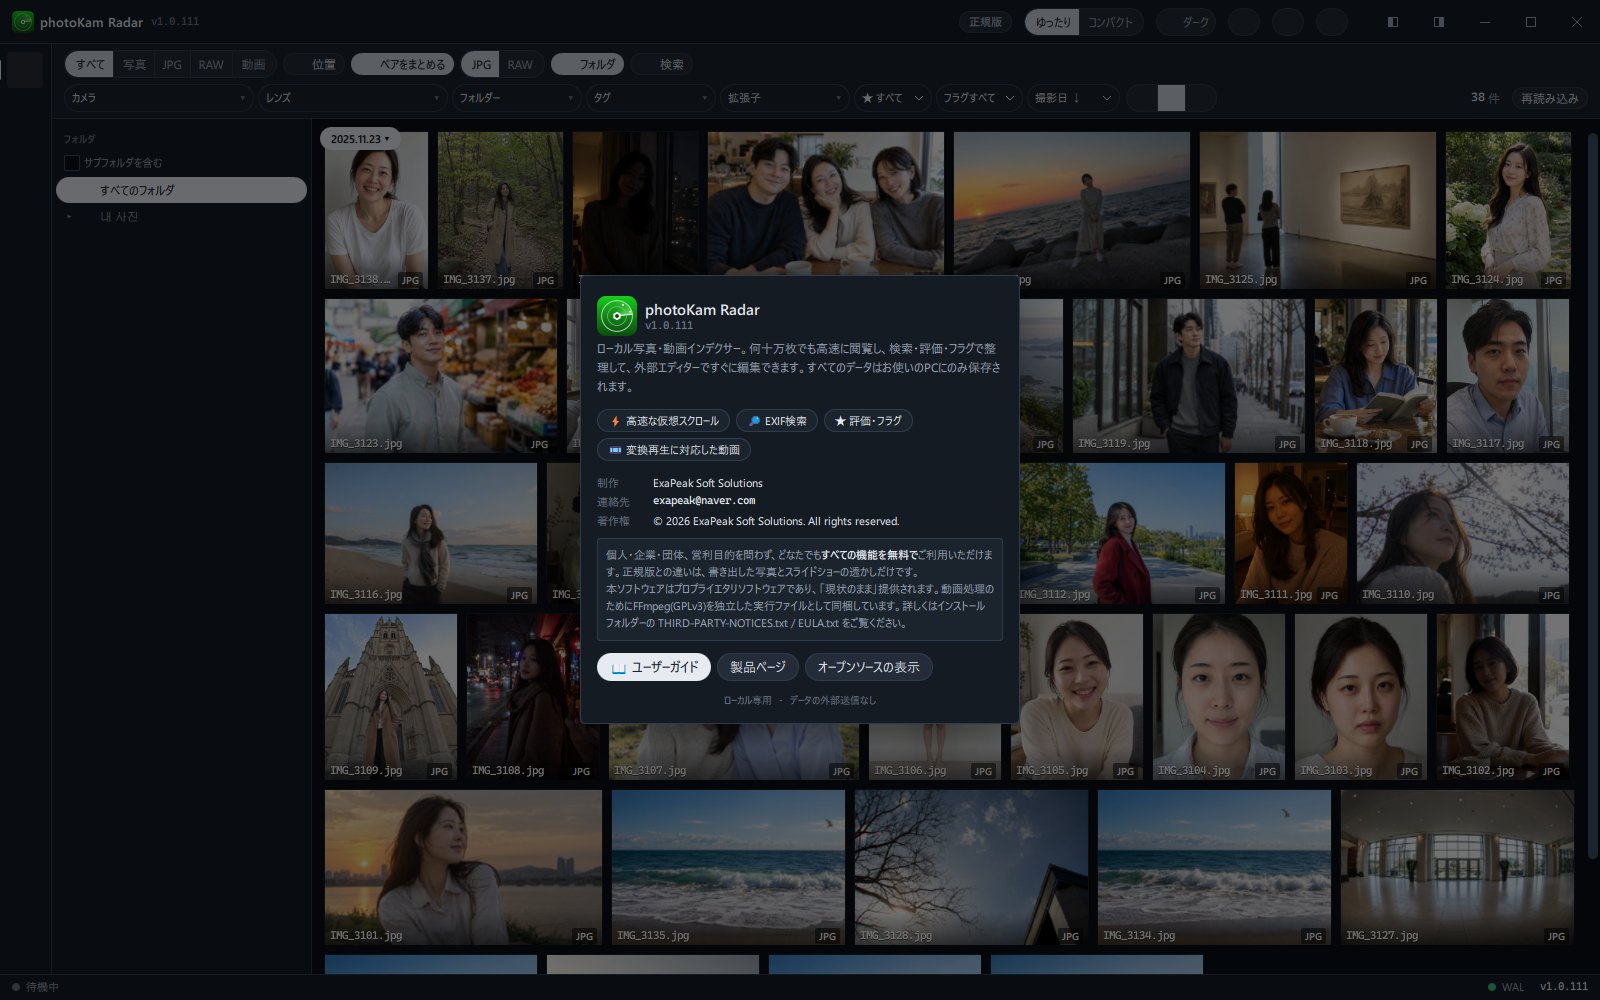The height and width of the screenshot is (1000, 1600).
Task: Toggle the 検索 search switch
Action: [x=662, y=64]
